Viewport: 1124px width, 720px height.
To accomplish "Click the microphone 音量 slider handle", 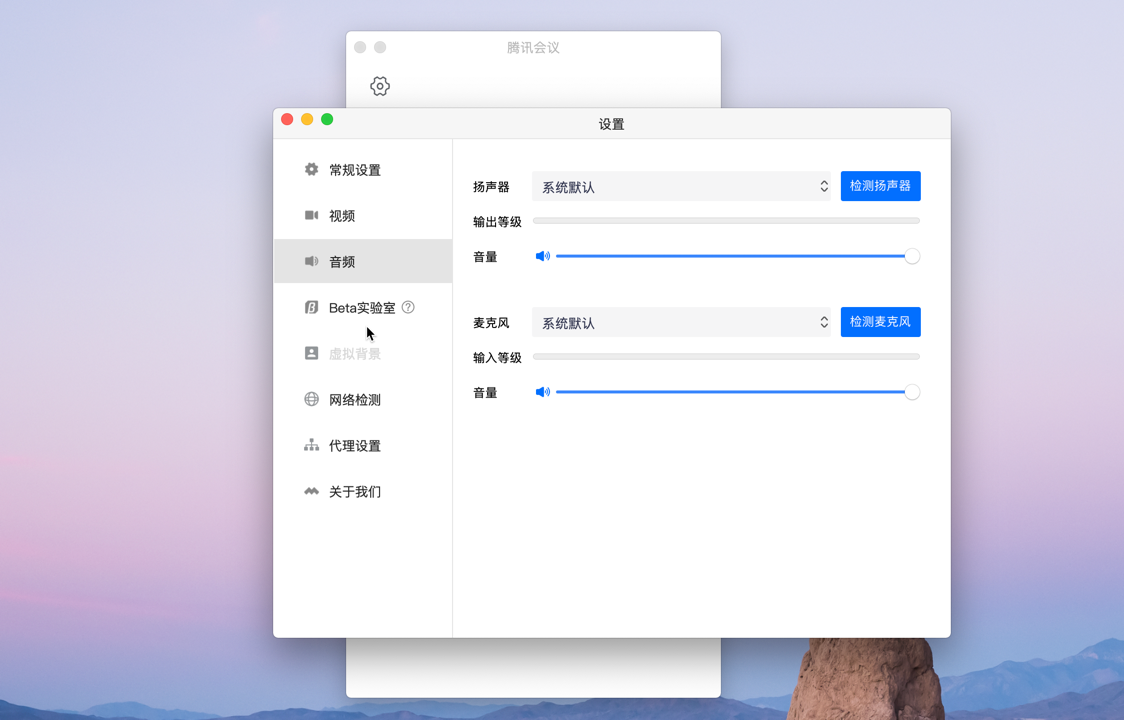I will [912, 392].
